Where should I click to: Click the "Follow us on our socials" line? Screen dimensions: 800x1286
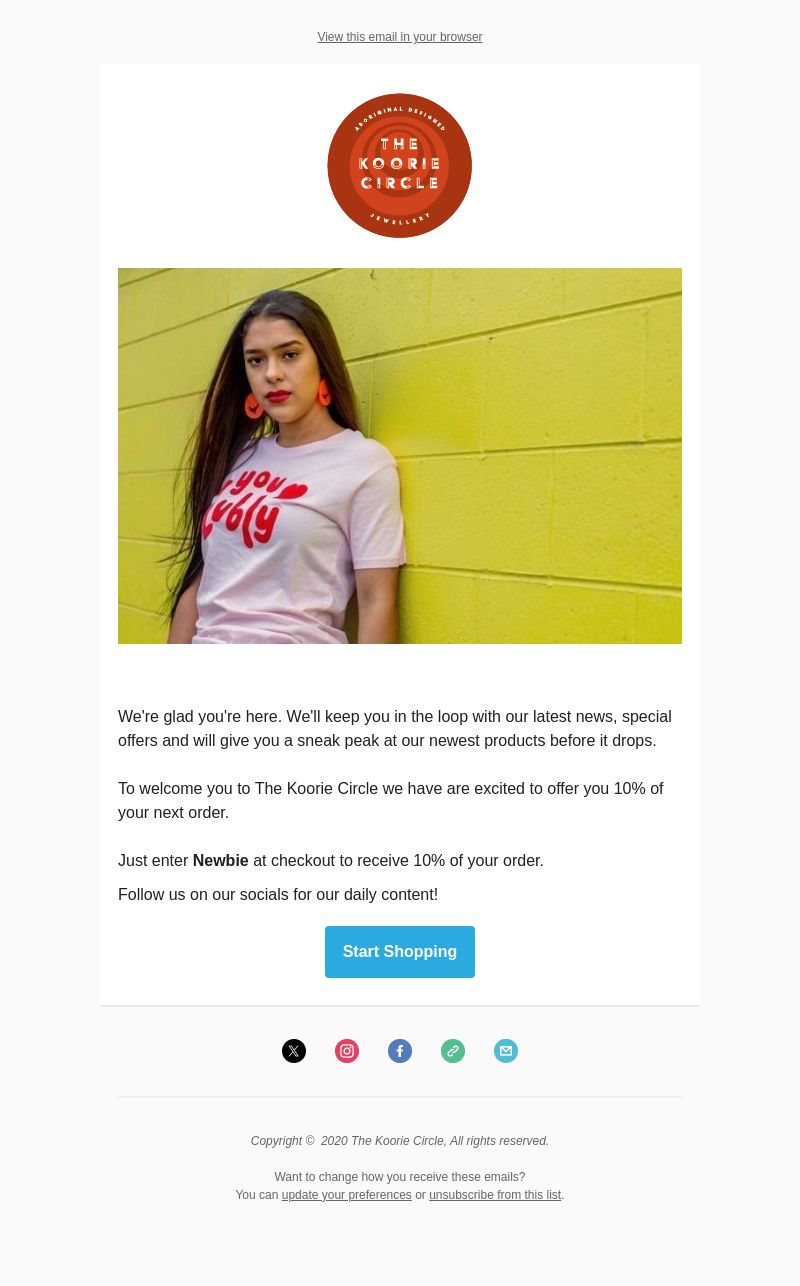click(x=278, y=895)
